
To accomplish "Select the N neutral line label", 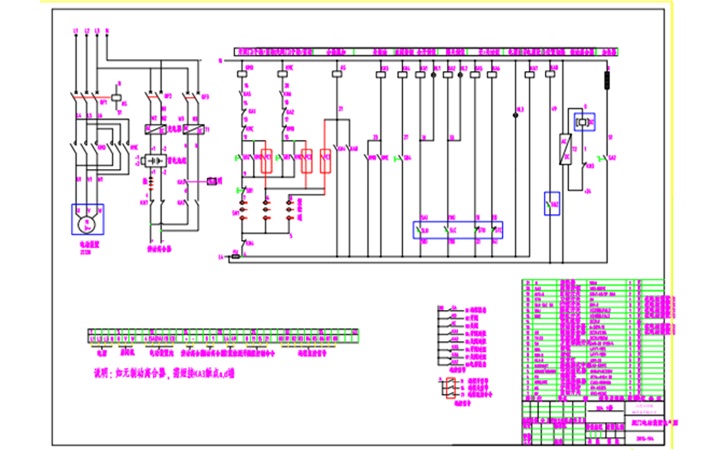I will click(x=107, y=35).
